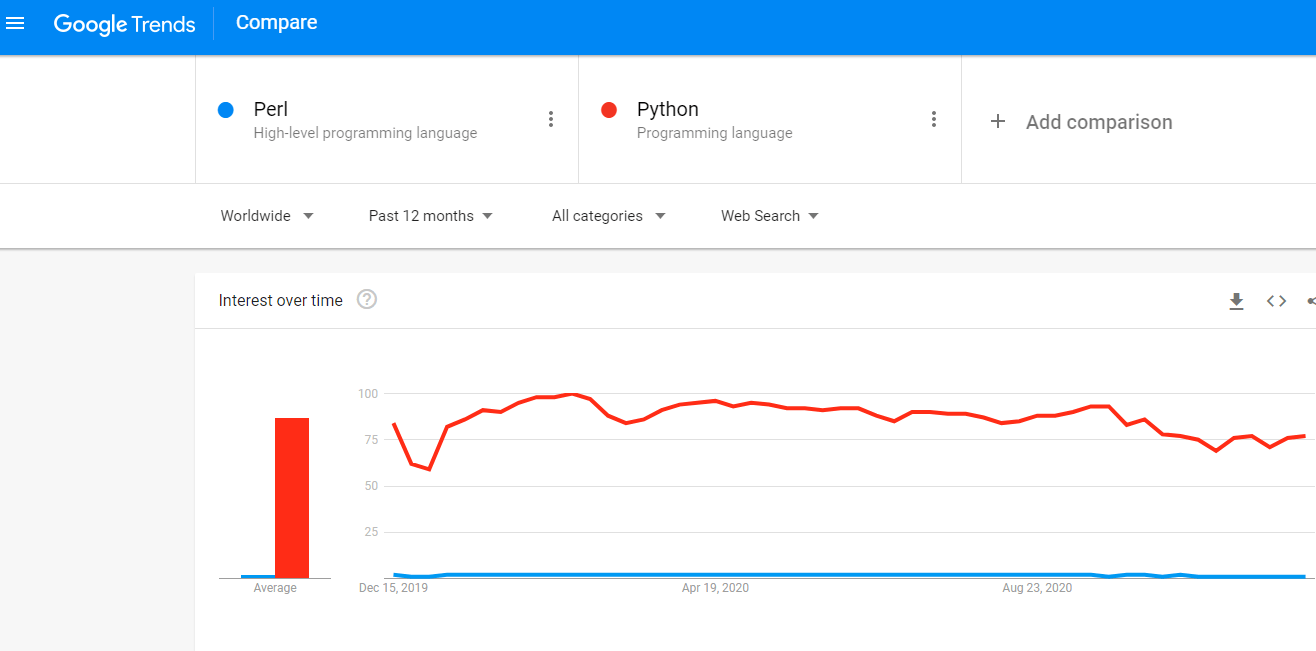Open Perl term options menu
Image resolution: width=1316 pixels, height=651 pixels.
(x=550, y=120)
